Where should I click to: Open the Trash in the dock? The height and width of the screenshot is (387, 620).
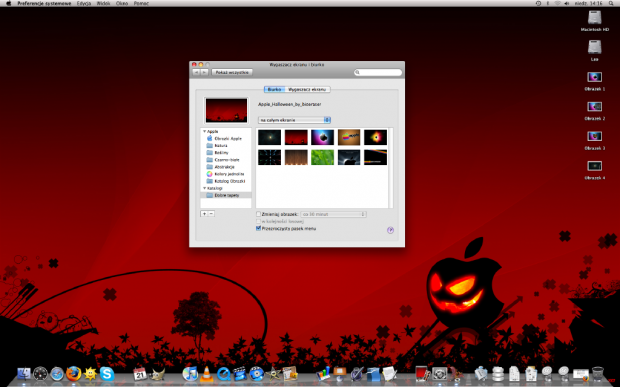(597, 374)
